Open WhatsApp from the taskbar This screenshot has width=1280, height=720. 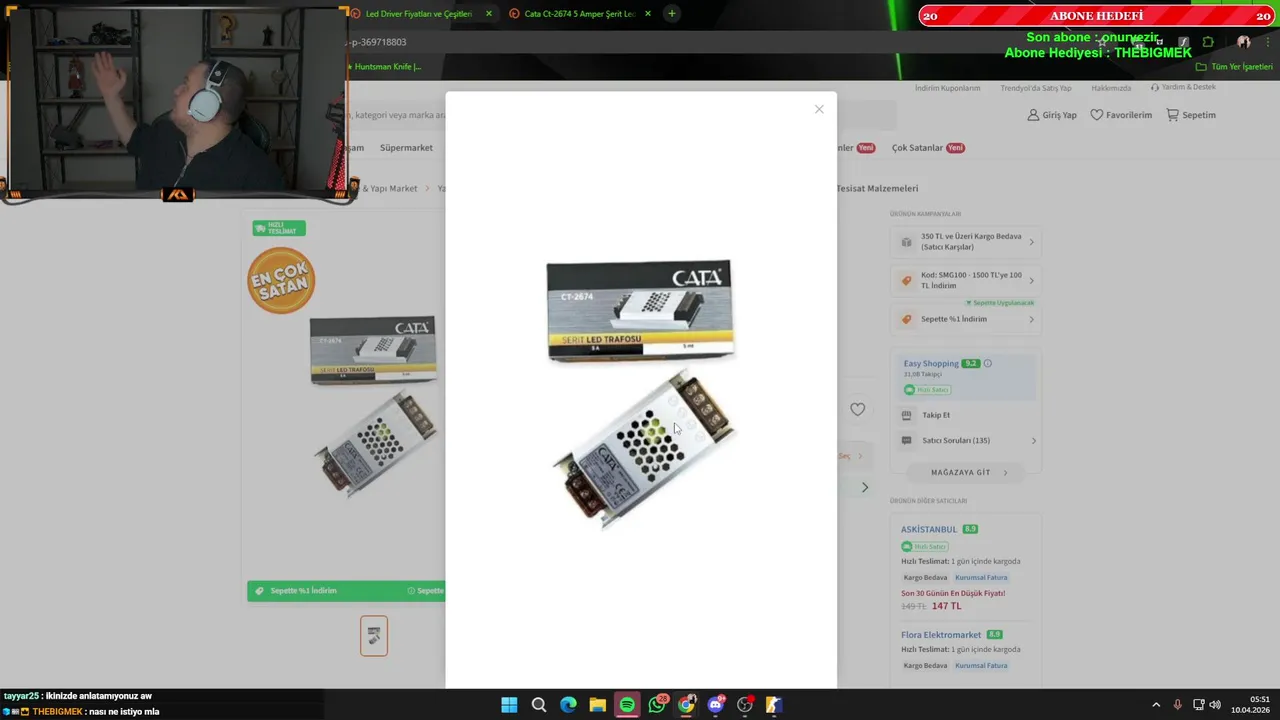pyautogui.click(x=657, y=705)
